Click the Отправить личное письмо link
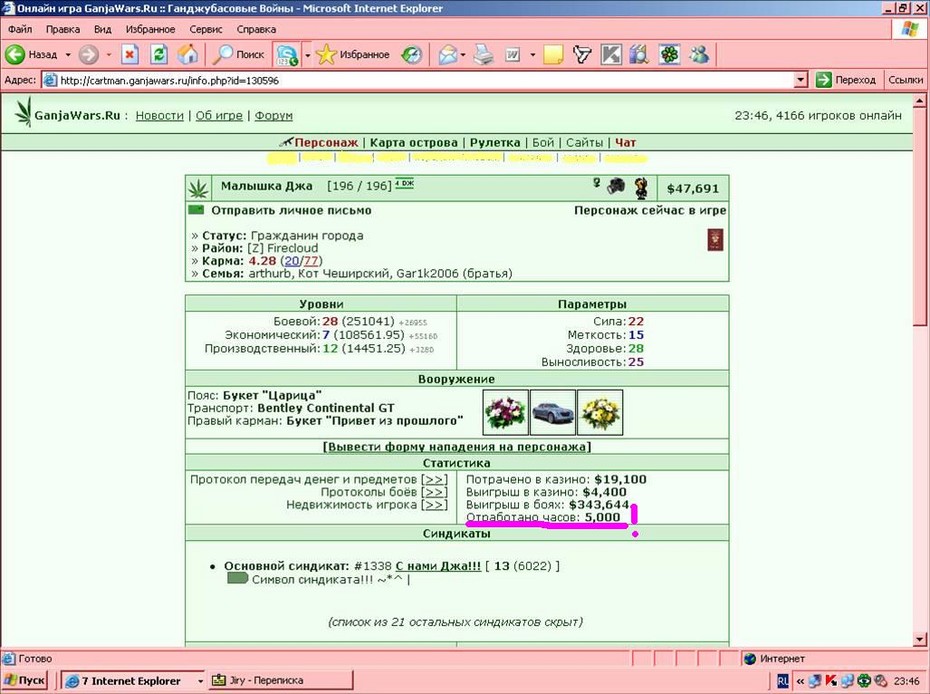Image resolution: width=930 pixels, height=694 pixels. (x=291, y=211)
